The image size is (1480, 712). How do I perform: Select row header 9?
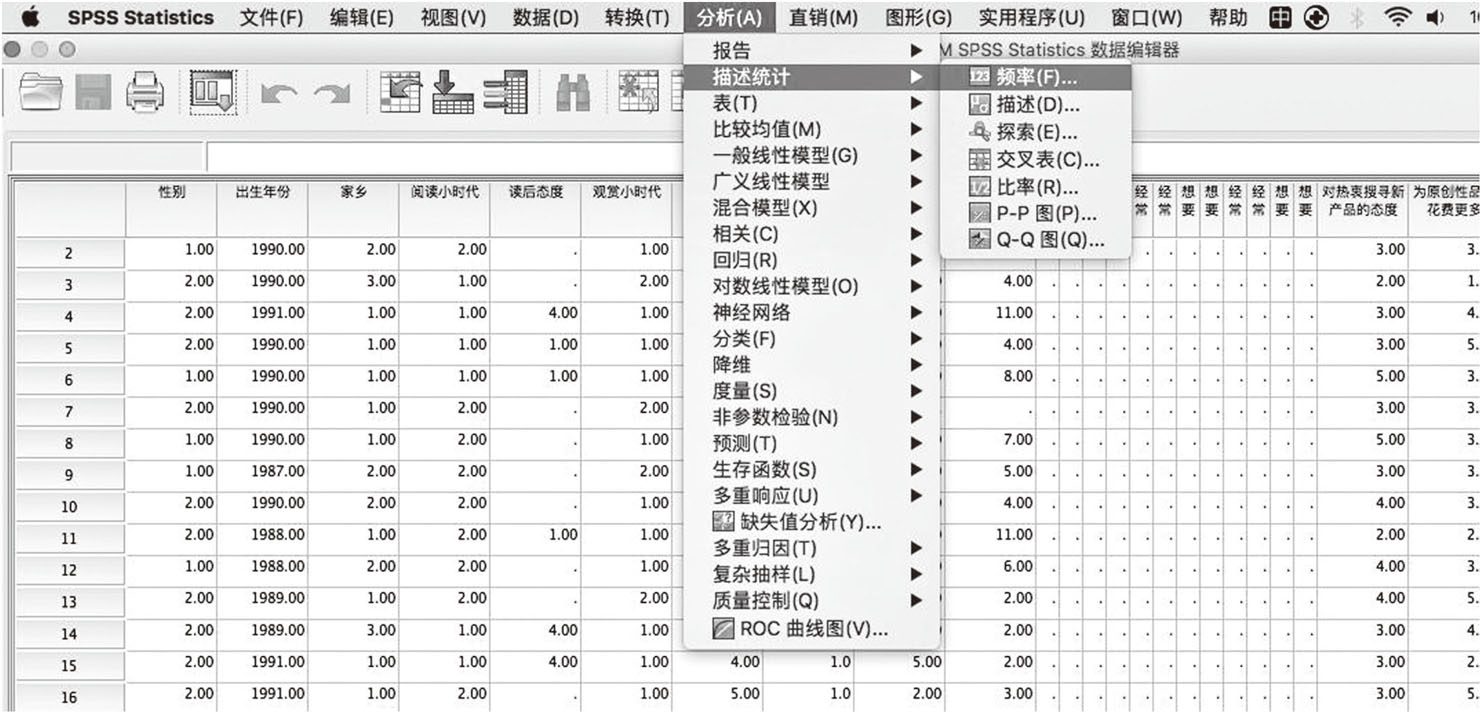pyautogui.click(x=69, y=475)
